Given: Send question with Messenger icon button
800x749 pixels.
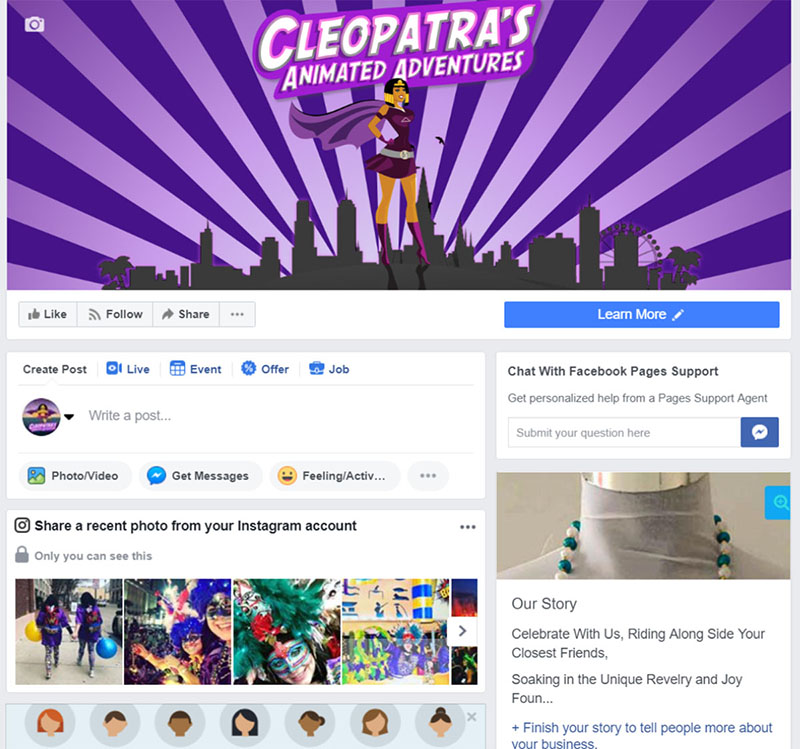Looking at the screenshot, I should click(759, 432).
